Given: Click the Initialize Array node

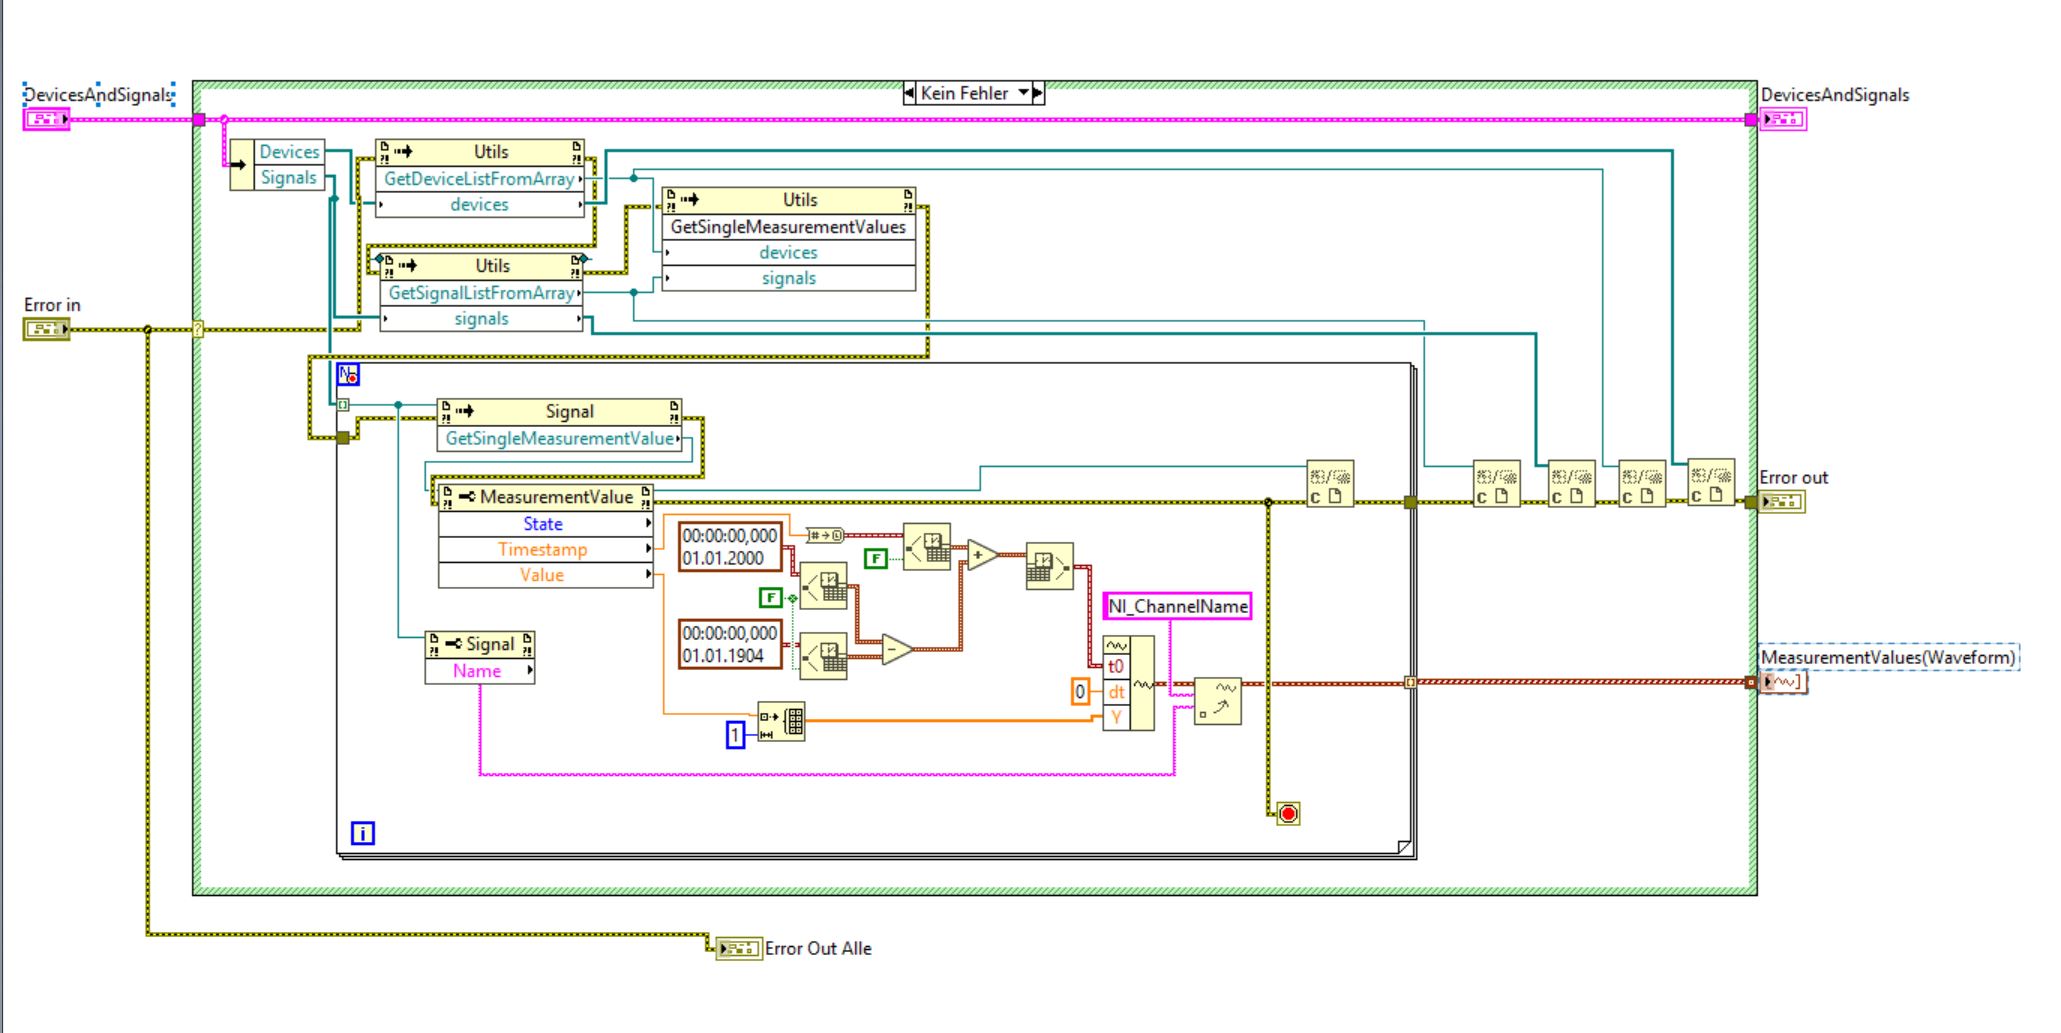Looking at the screenshot, I should [781, 721].
